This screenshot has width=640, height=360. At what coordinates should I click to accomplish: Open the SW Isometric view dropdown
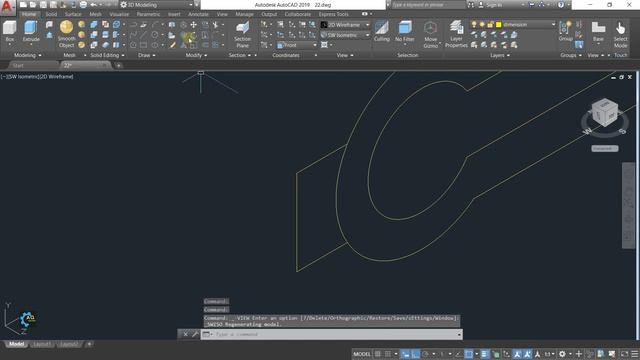pos(345,35)
